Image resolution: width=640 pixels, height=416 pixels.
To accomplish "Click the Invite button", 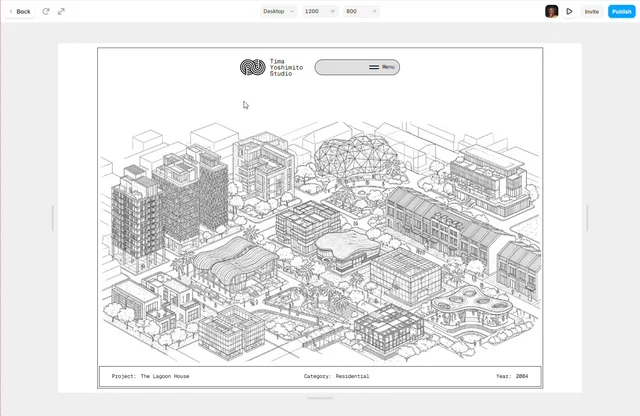I will [591, 11].
